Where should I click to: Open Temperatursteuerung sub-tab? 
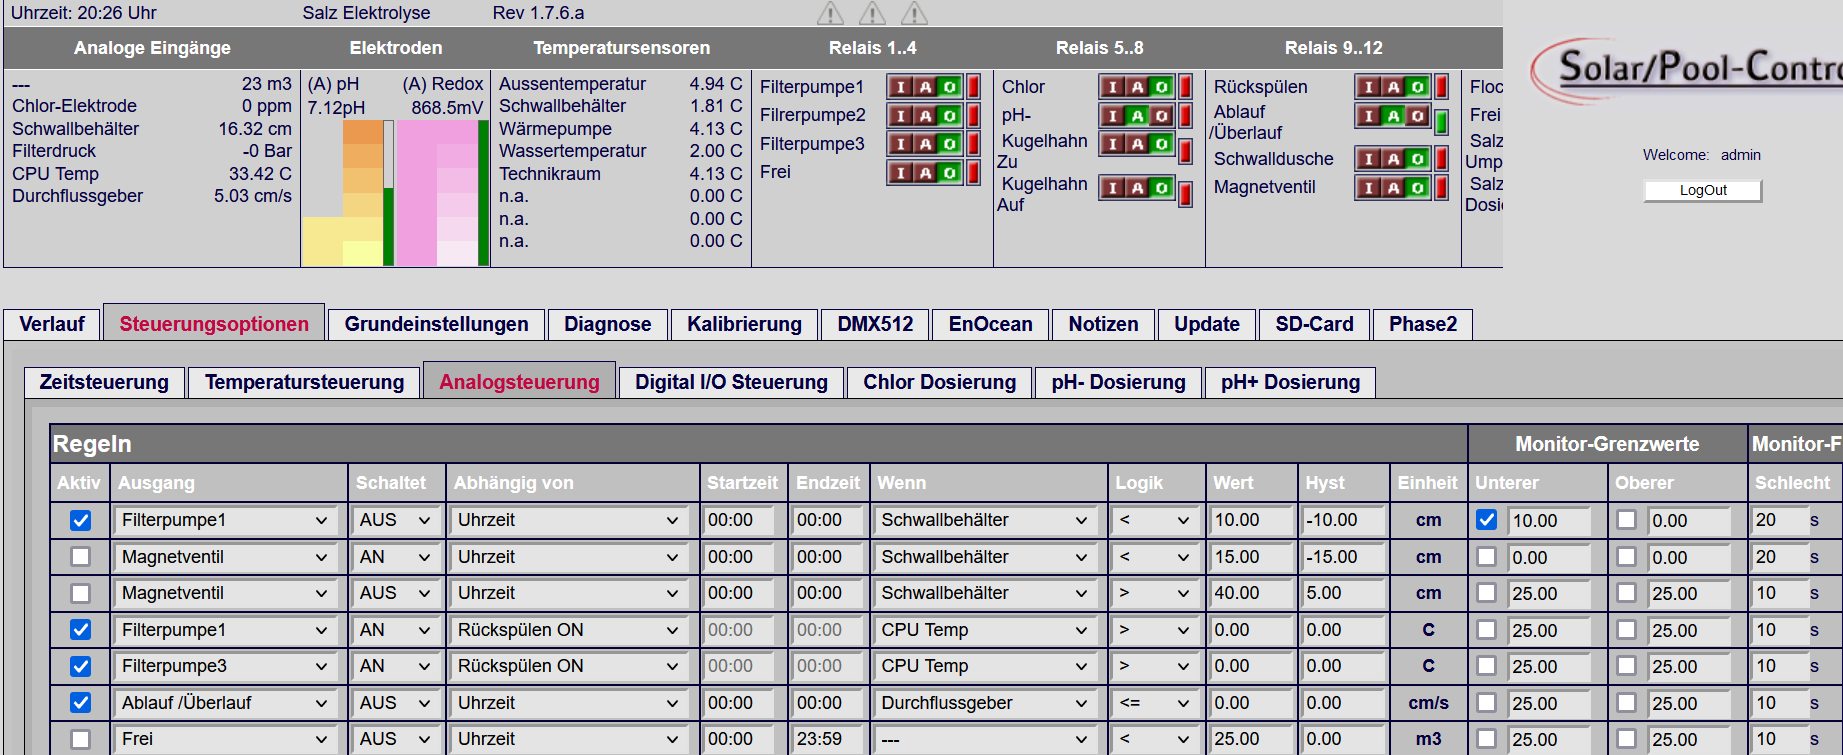305,382
